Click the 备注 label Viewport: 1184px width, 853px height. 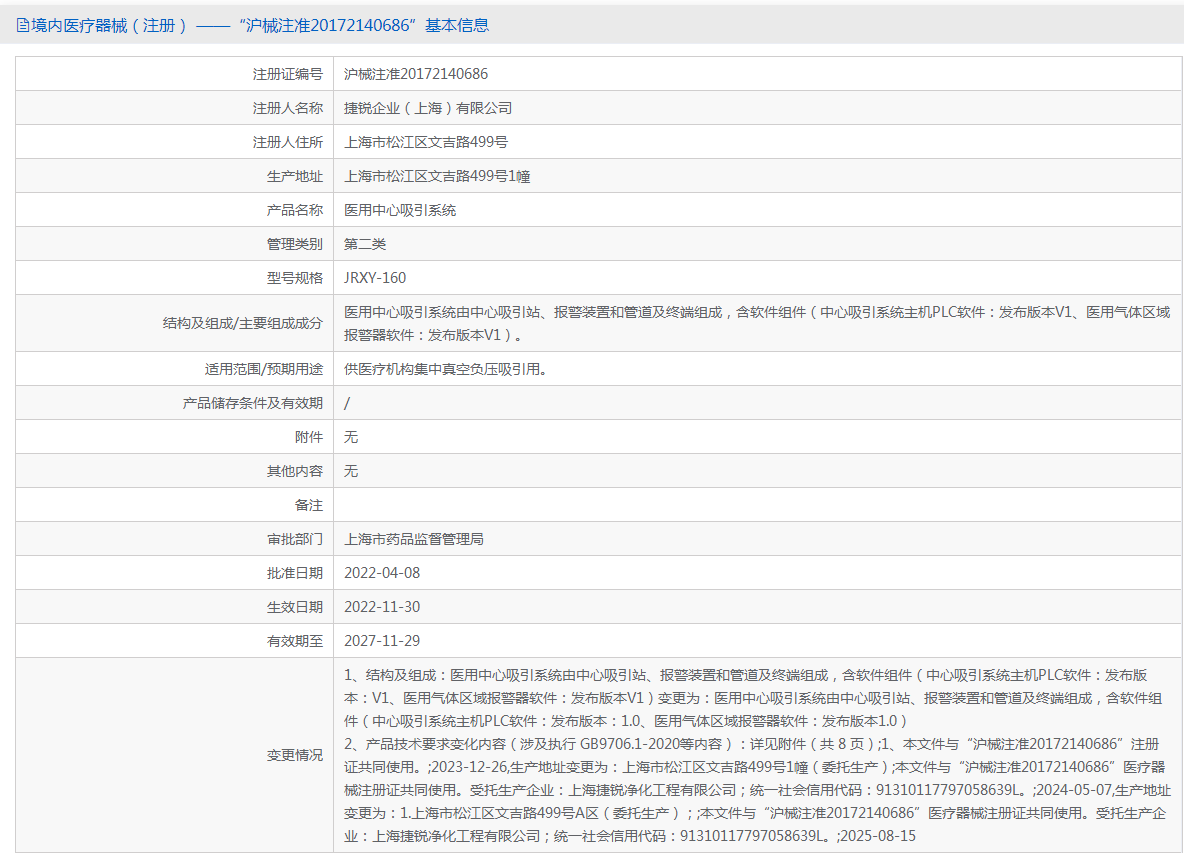tap(309, 505)
